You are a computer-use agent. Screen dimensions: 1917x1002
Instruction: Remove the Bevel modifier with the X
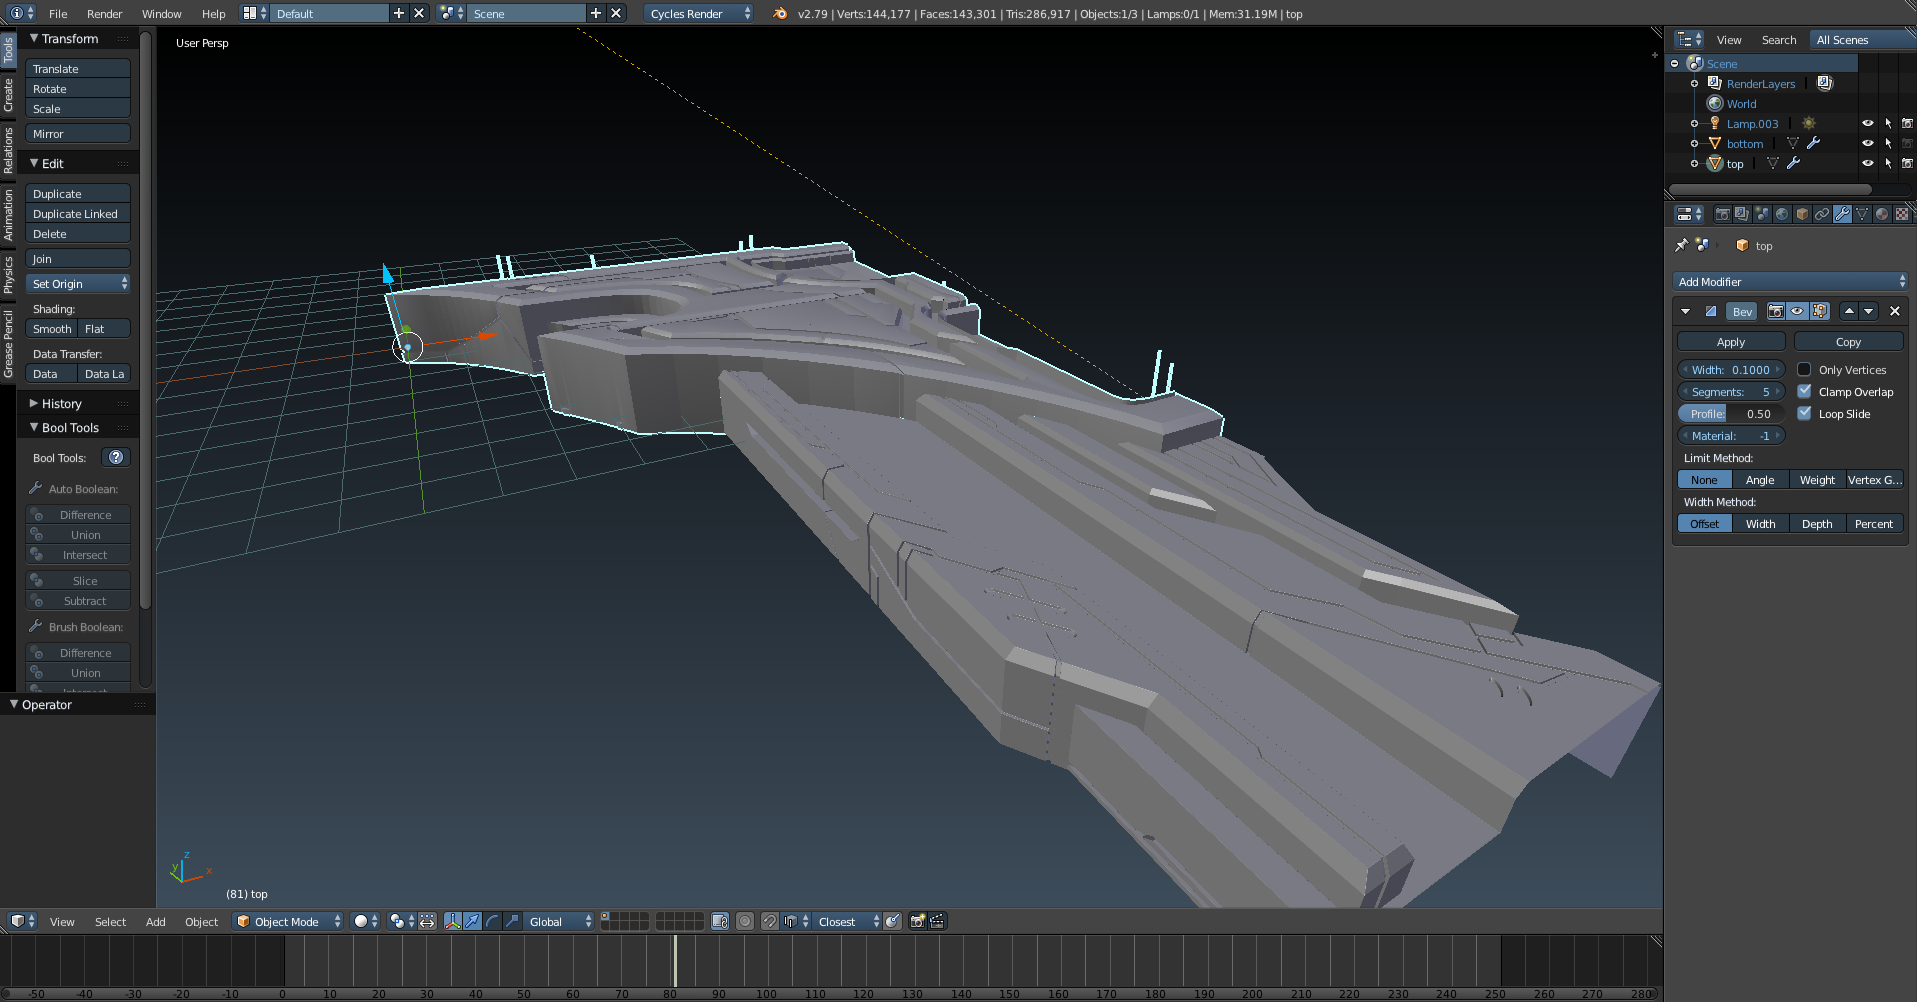[1894, 311]
